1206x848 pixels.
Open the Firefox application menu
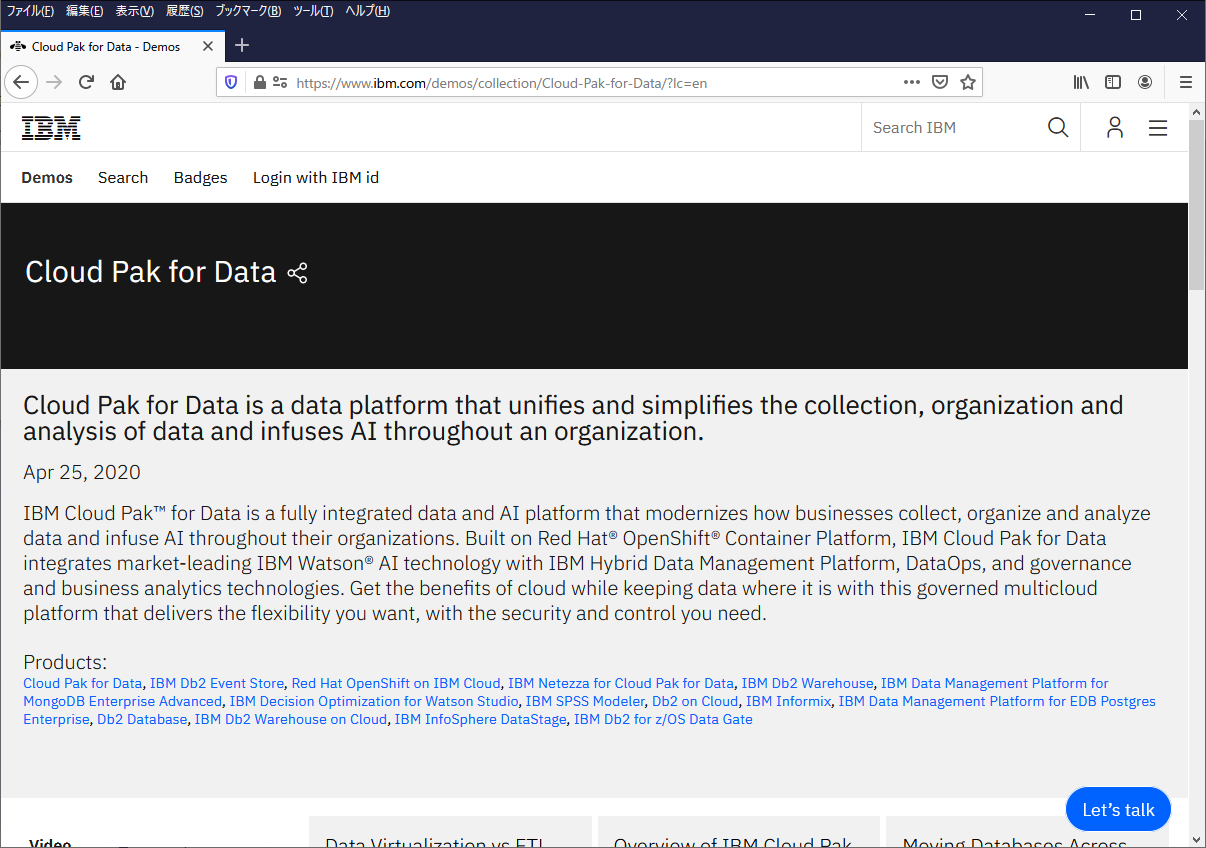pyautogui.click(x=1185, y=82)
